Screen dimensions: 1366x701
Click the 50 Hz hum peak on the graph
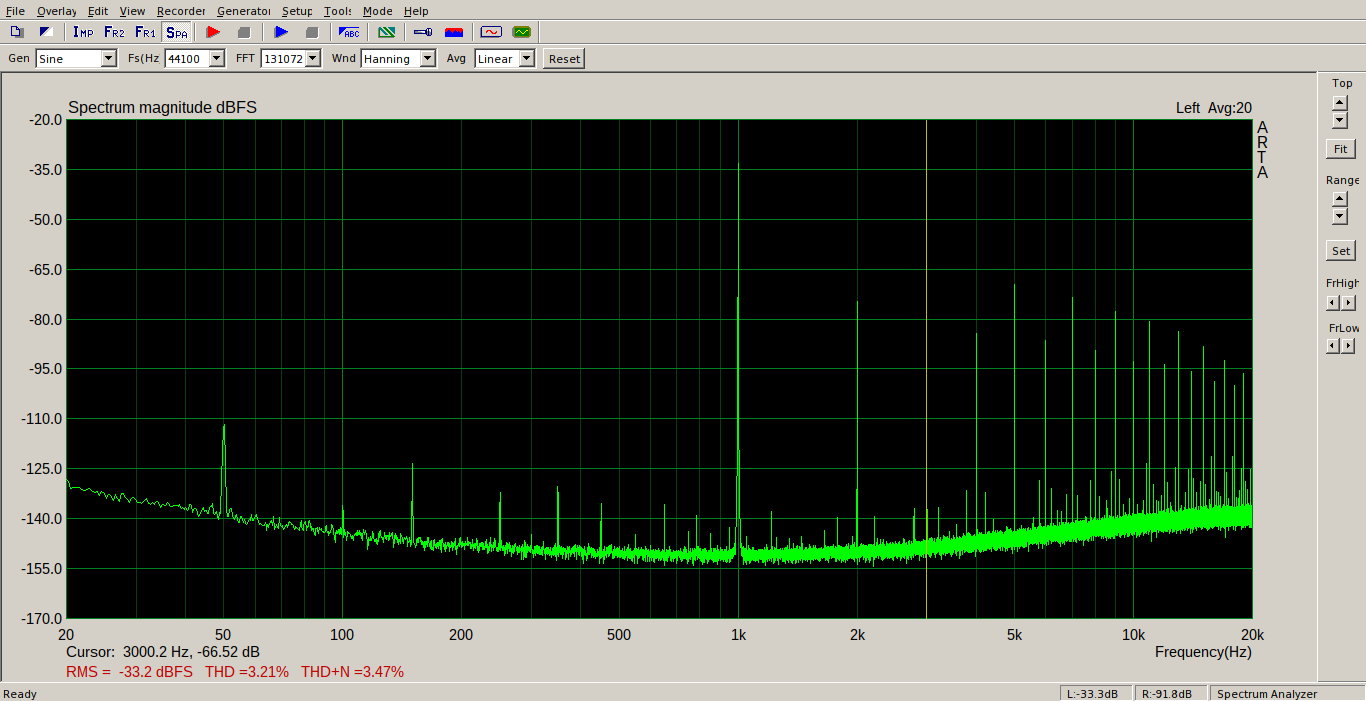click(x=224, y=468)
